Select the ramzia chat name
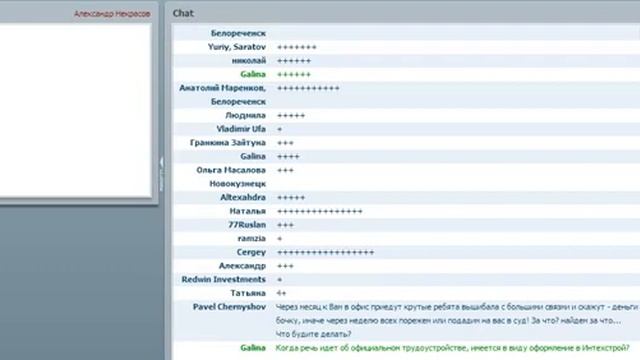 (x=252, y=238)
